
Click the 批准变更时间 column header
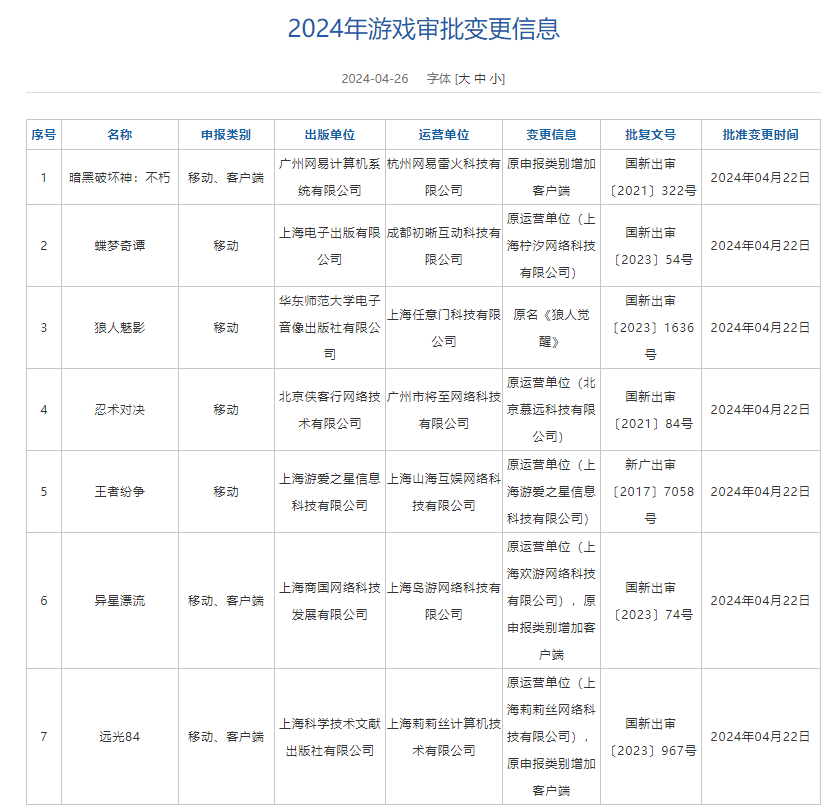(760, 134)
